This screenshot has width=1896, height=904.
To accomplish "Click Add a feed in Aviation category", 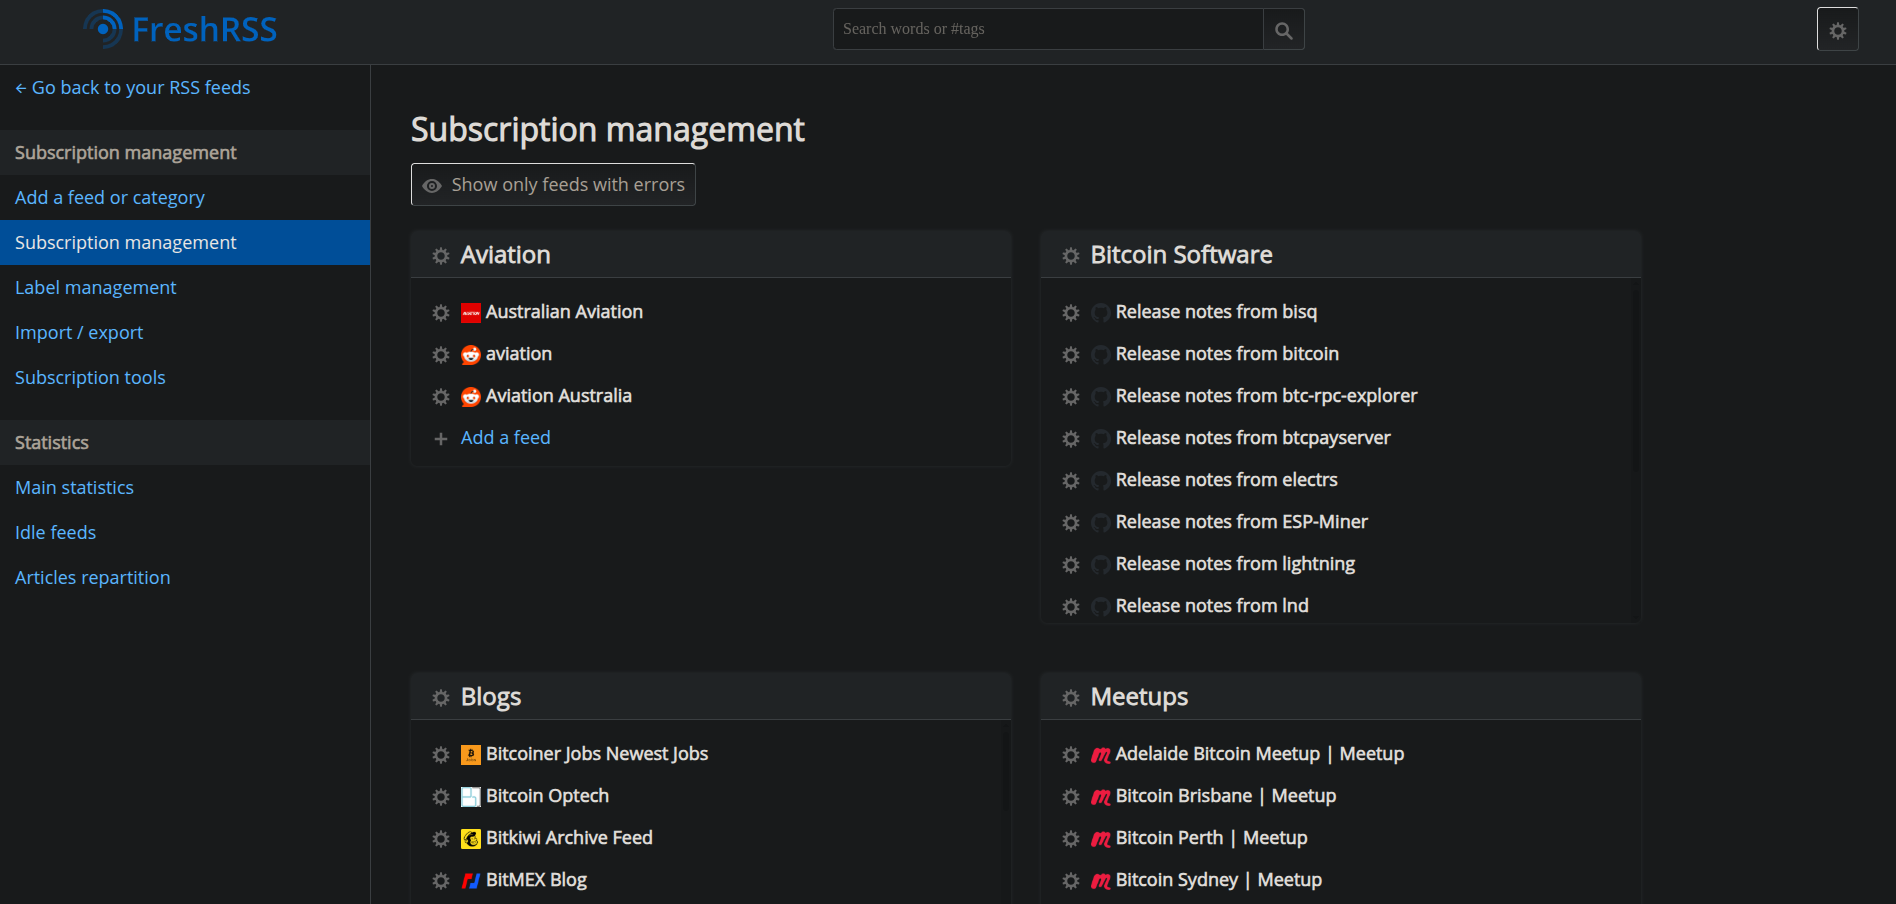I will click(x=505, y=438).
